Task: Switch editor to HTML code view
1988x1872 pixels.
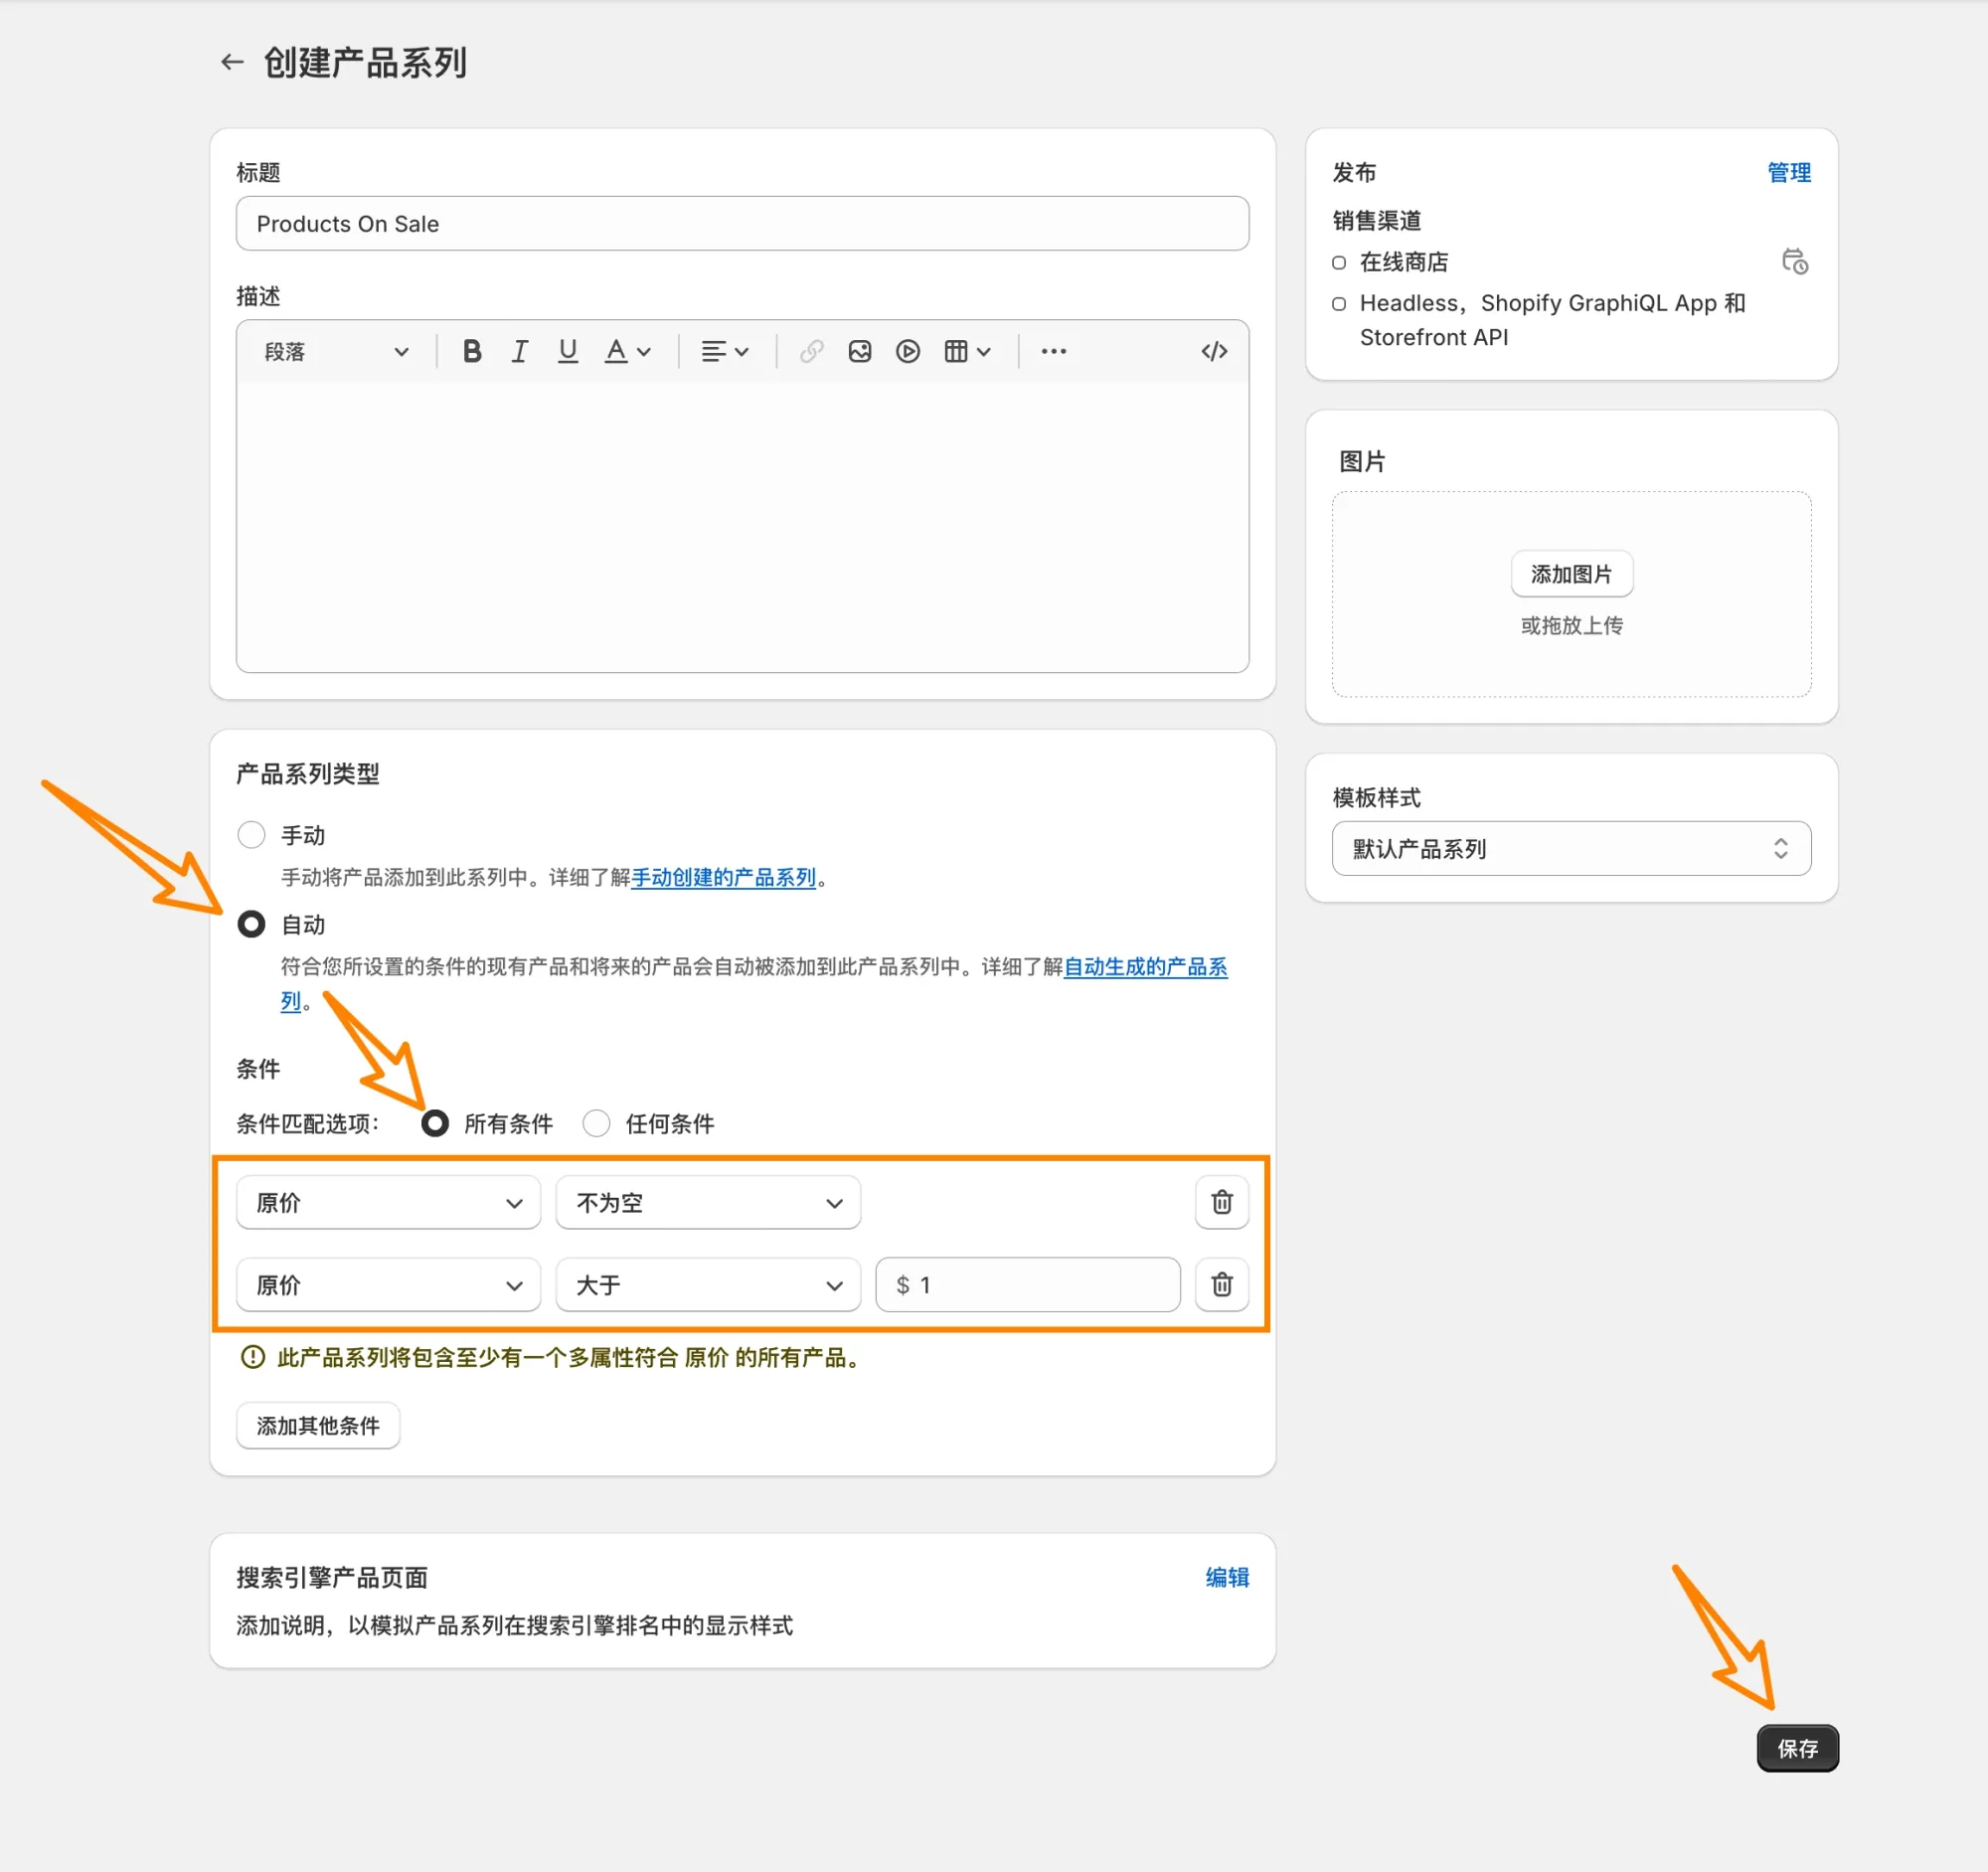Action: click(x=1213, y=352)
